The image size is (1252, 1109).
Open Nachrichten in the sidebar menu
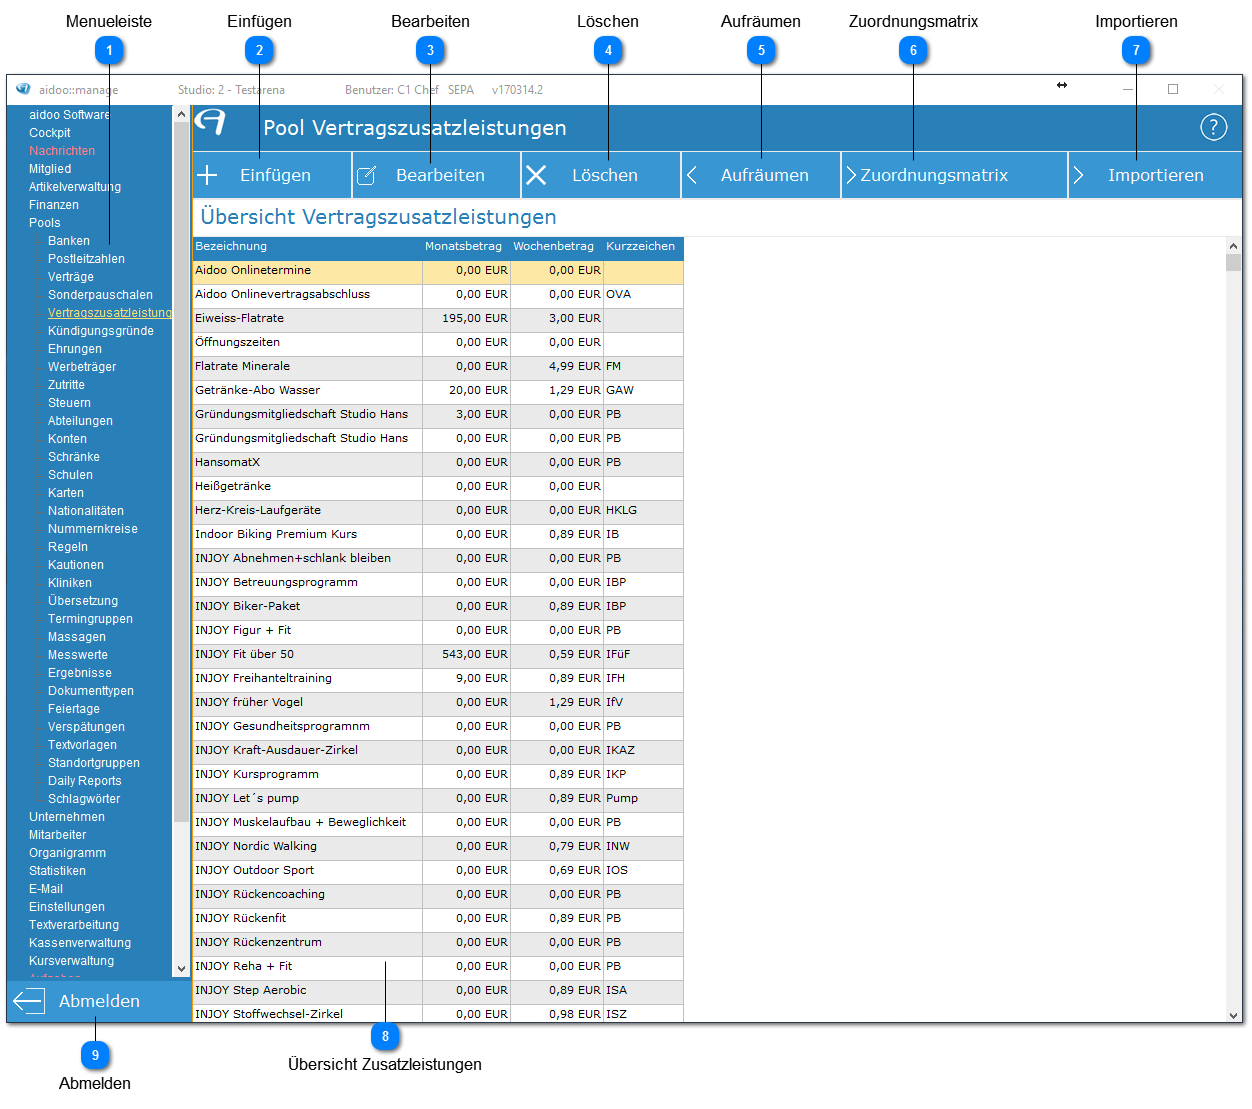click(62, 151)
